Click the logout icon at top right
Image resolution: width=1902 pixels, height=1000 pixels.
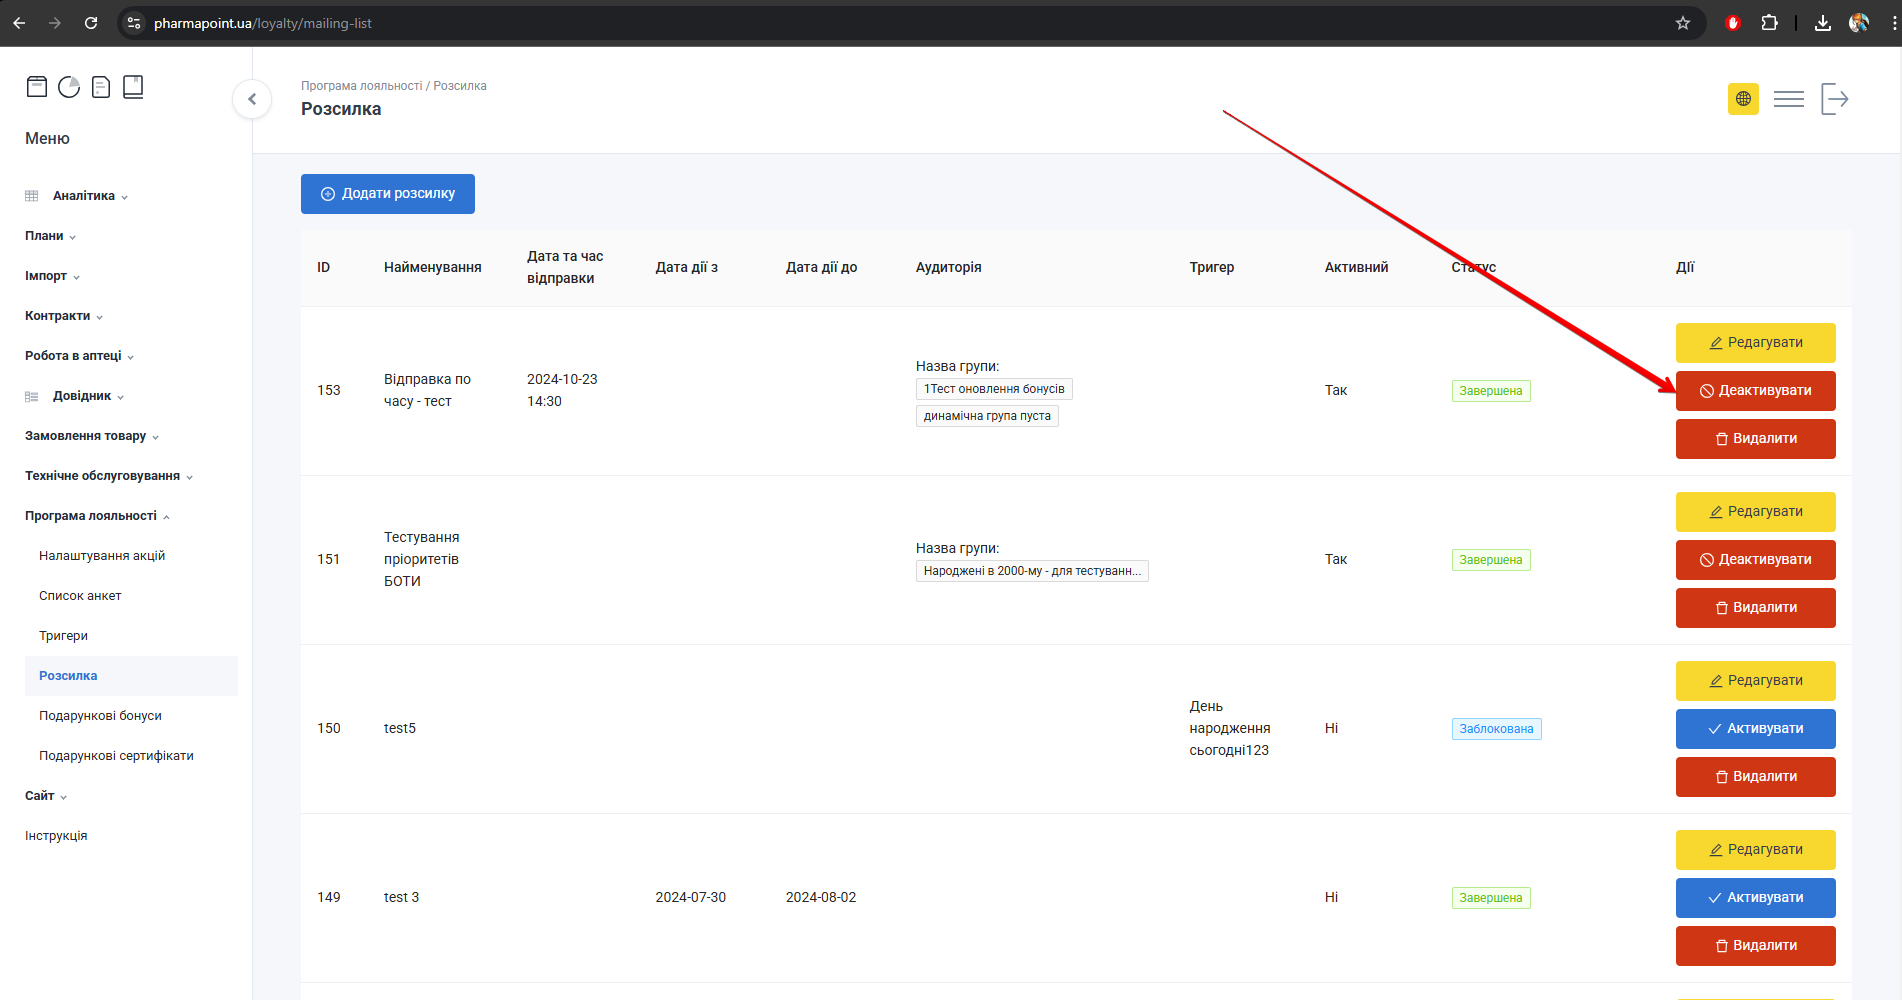pyautogui.click(x=1834, y=99)
